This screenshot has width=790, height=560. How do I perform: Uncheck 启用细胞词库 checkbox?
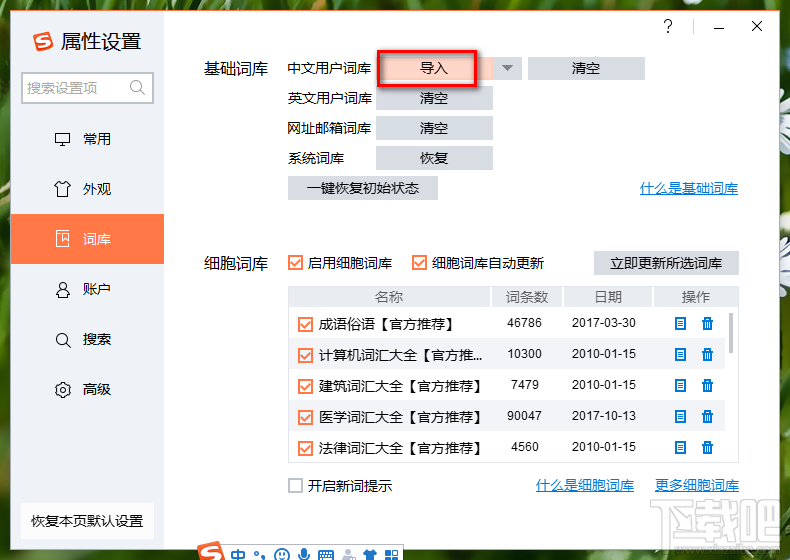295,263
